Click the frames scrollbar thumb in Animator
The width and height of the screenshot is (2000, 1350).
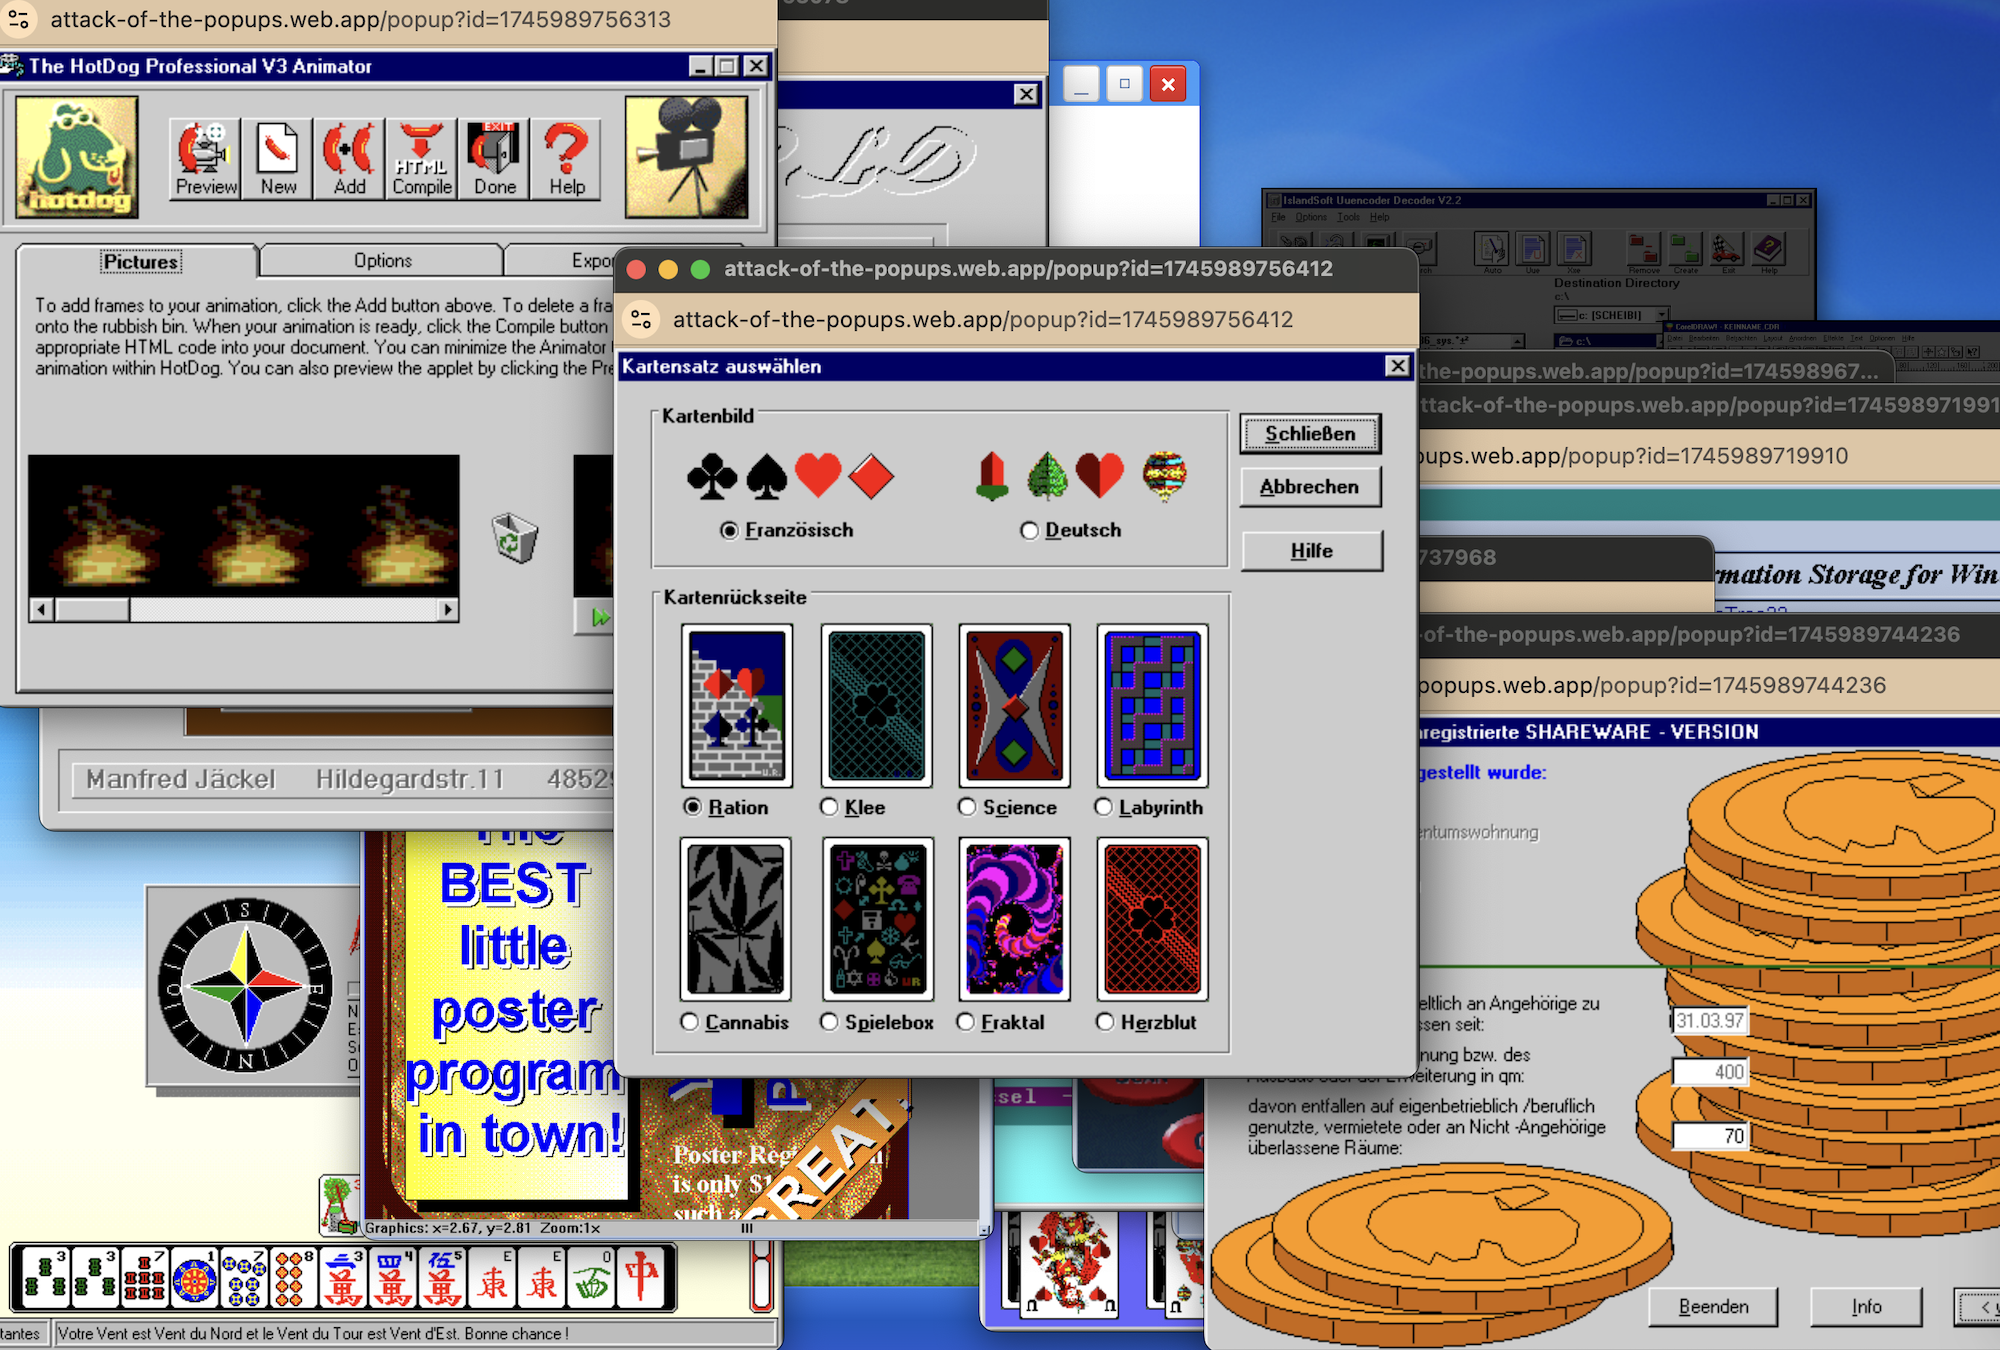[x=92, y=609]
